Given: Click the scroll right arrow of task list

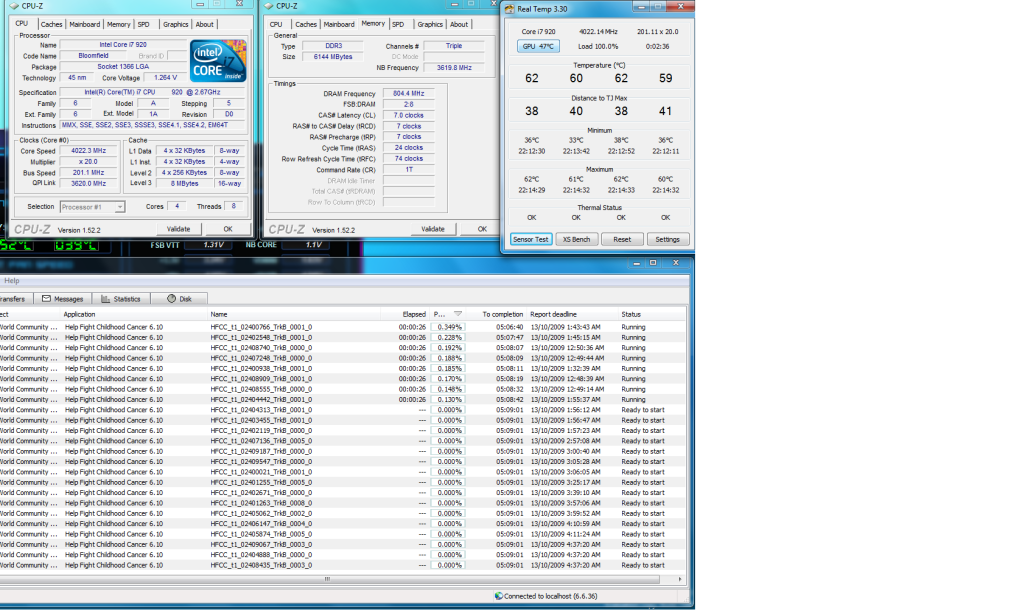Looking at the screenshot, I should 680,579.
